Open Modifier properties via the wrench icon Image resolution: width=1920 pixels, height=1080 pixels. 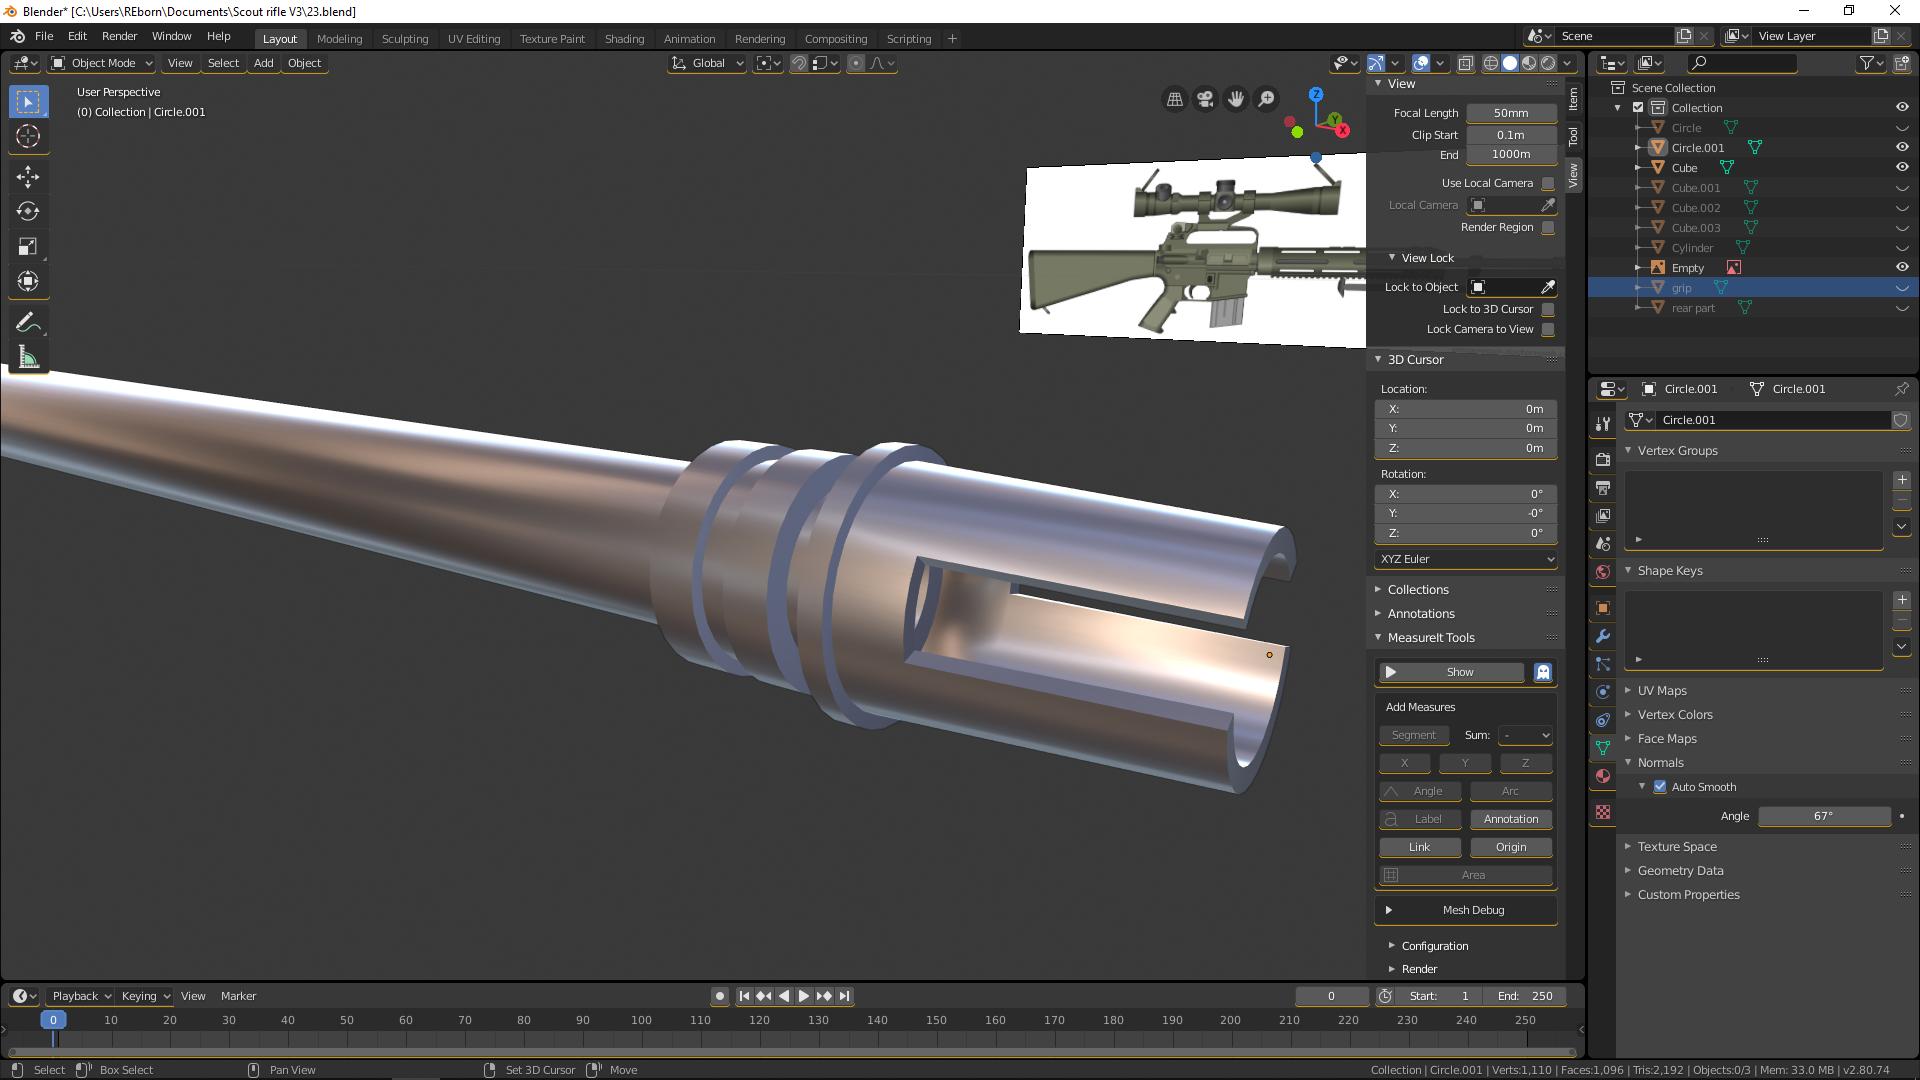coord(1603,636)
